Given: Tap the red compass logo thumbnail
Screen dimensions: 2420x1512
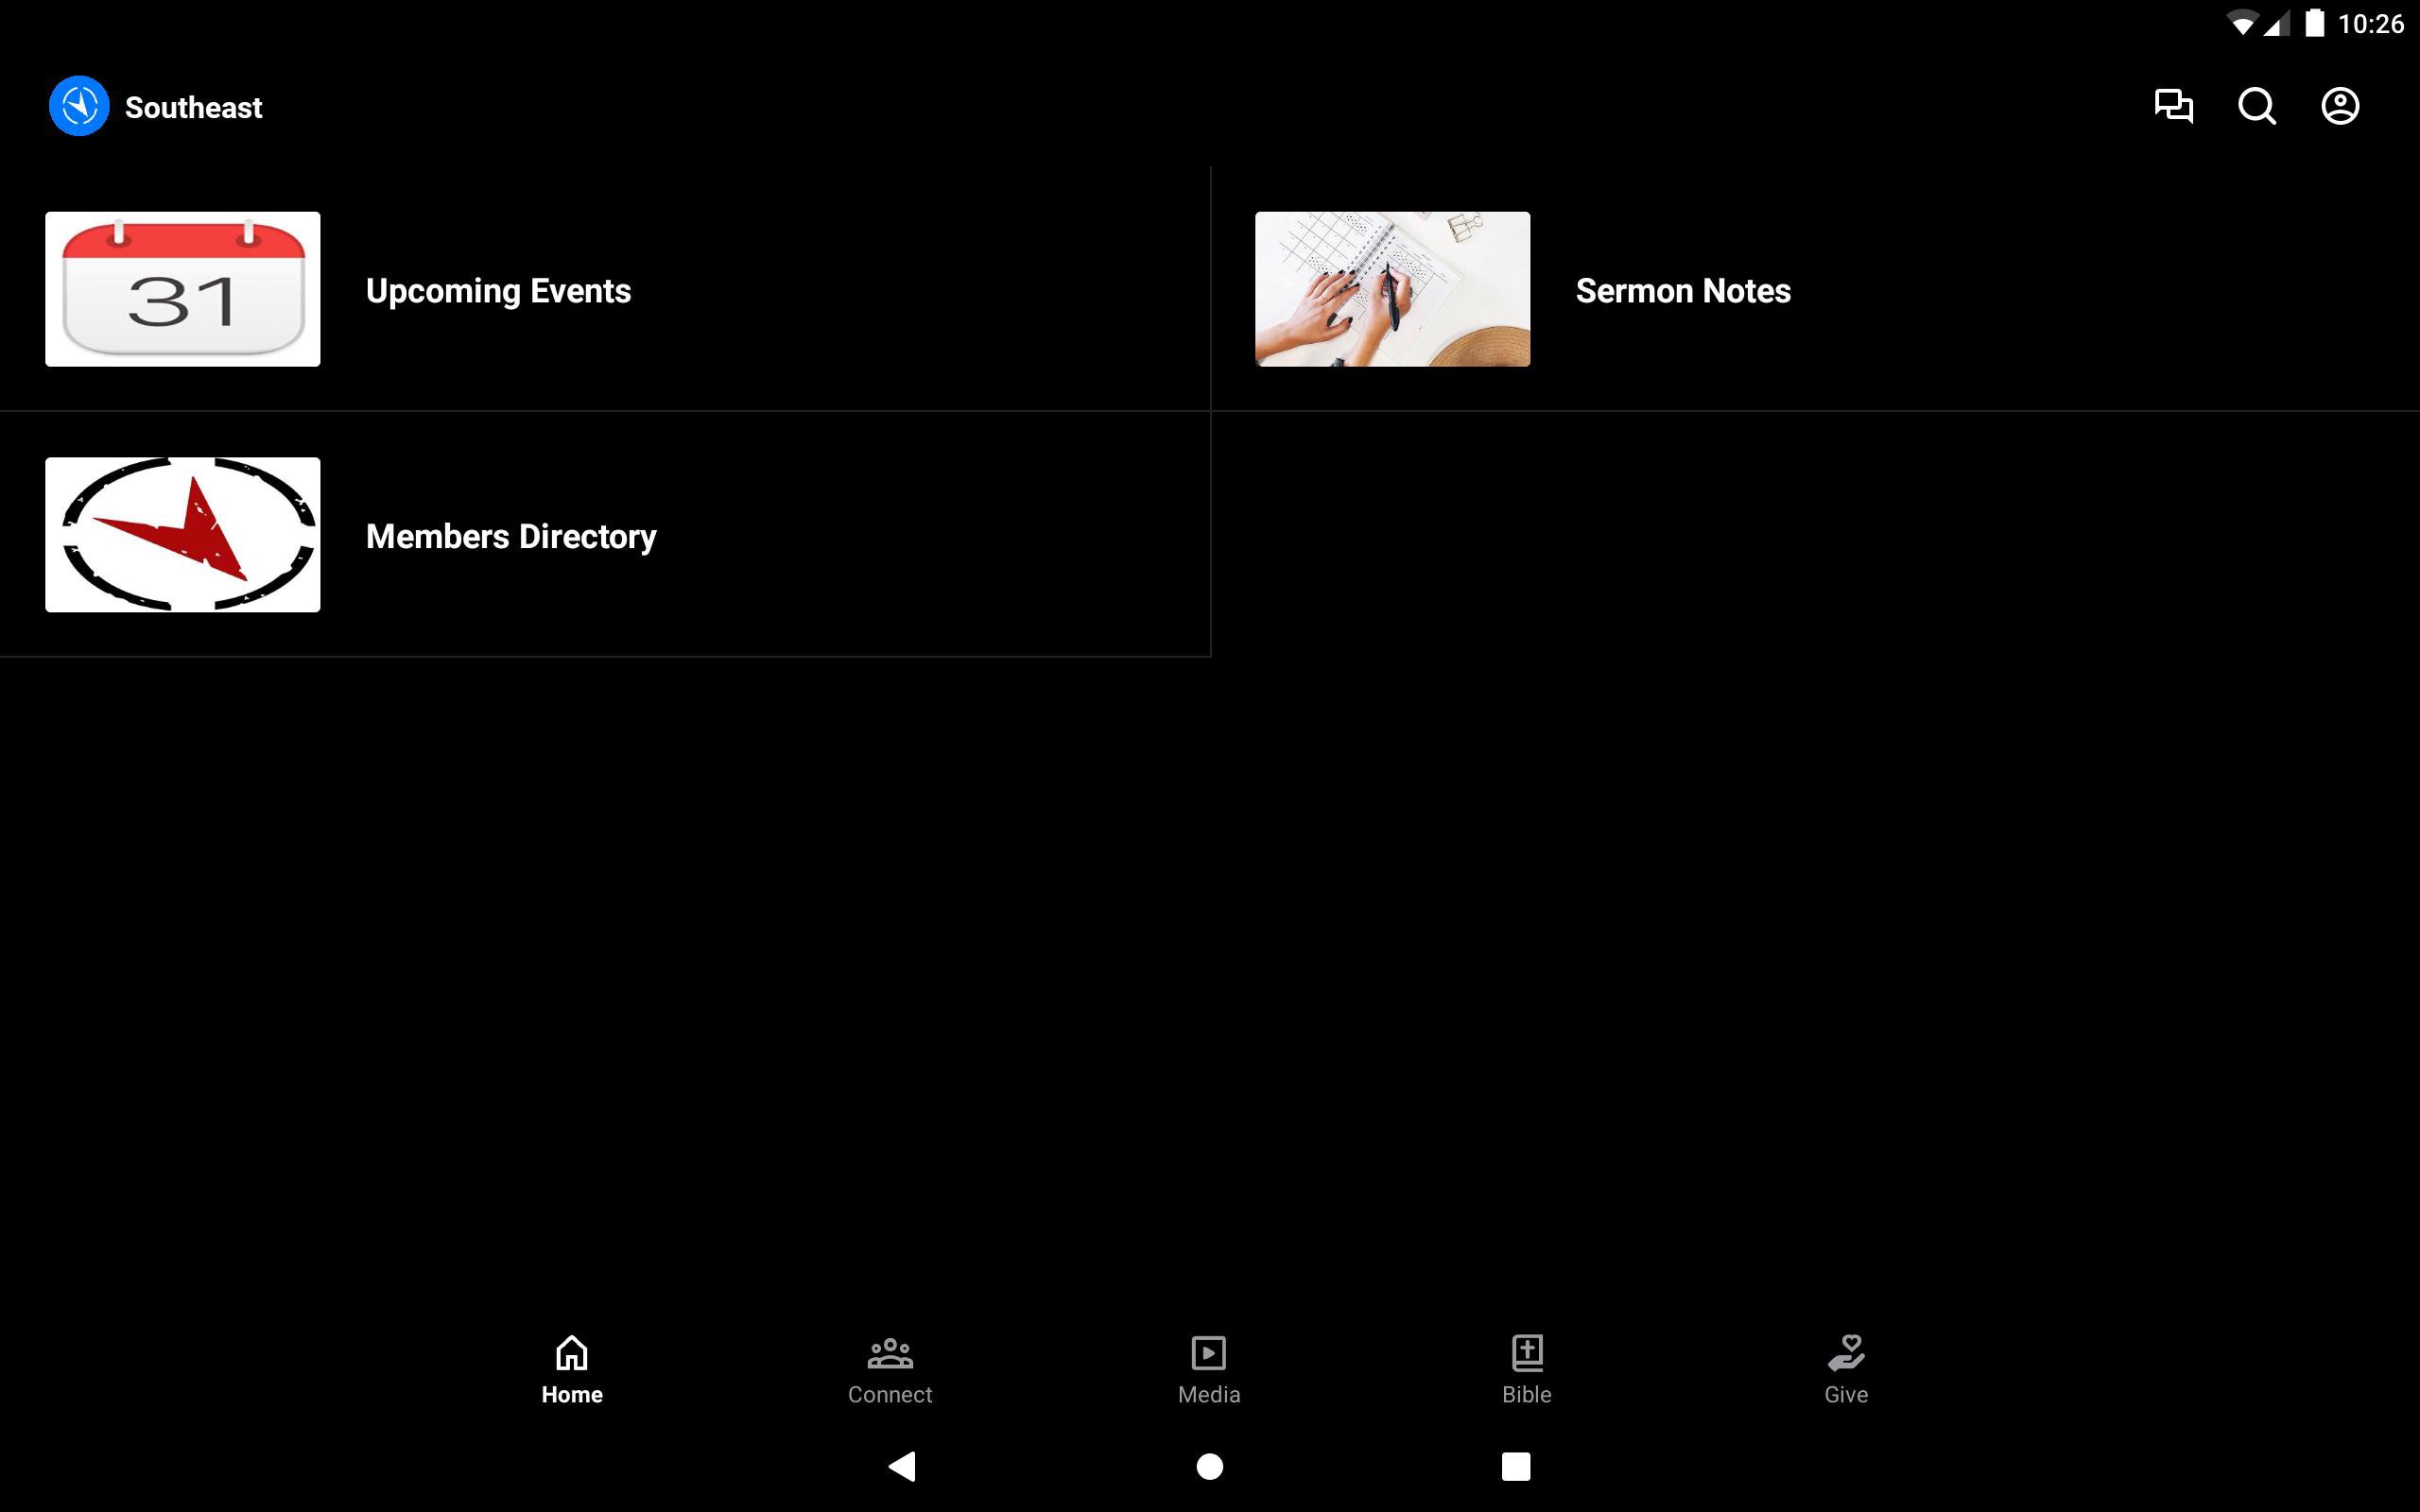Looking at the screenshot, I should [x=183, y=535].
